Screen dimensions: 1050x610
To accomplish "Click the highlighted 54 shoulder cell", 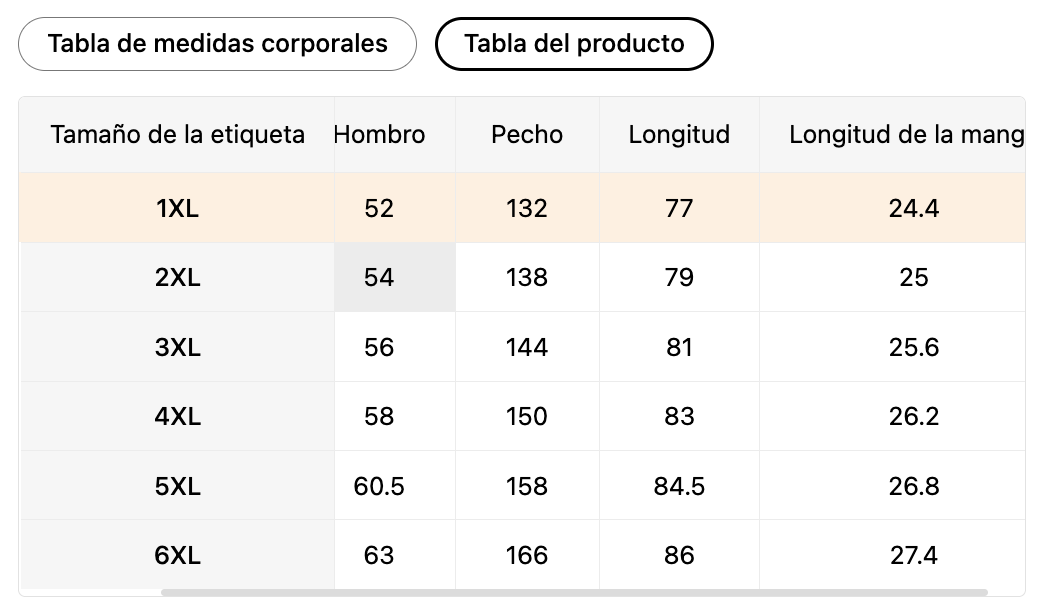I will click(395, 277).
